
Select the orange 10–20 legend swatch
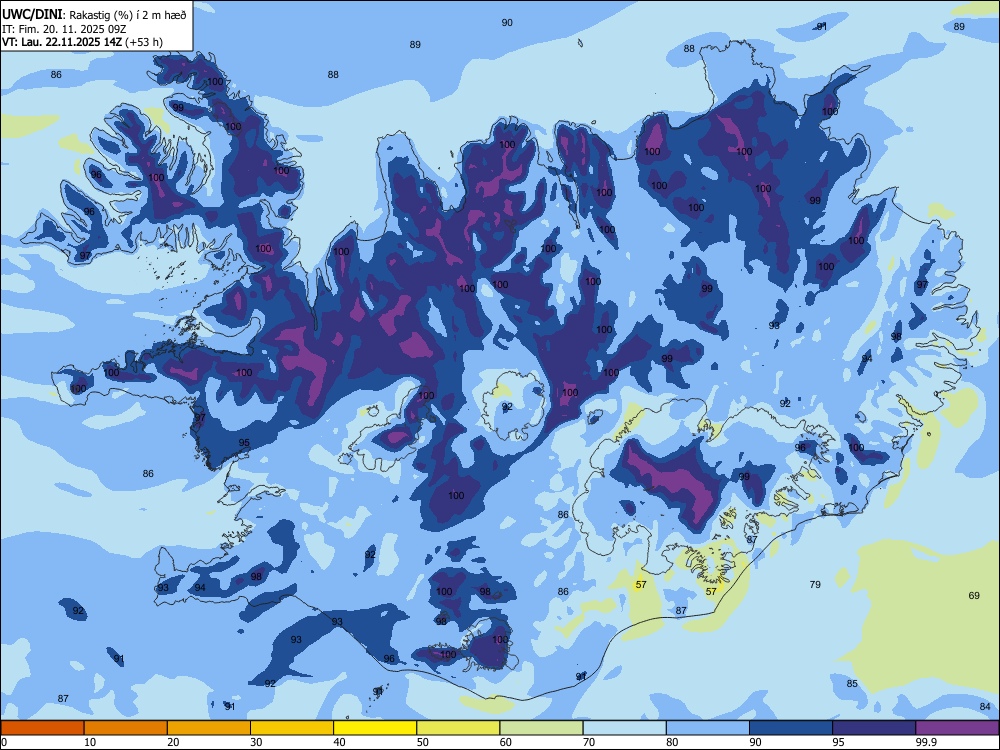point(126,728)
